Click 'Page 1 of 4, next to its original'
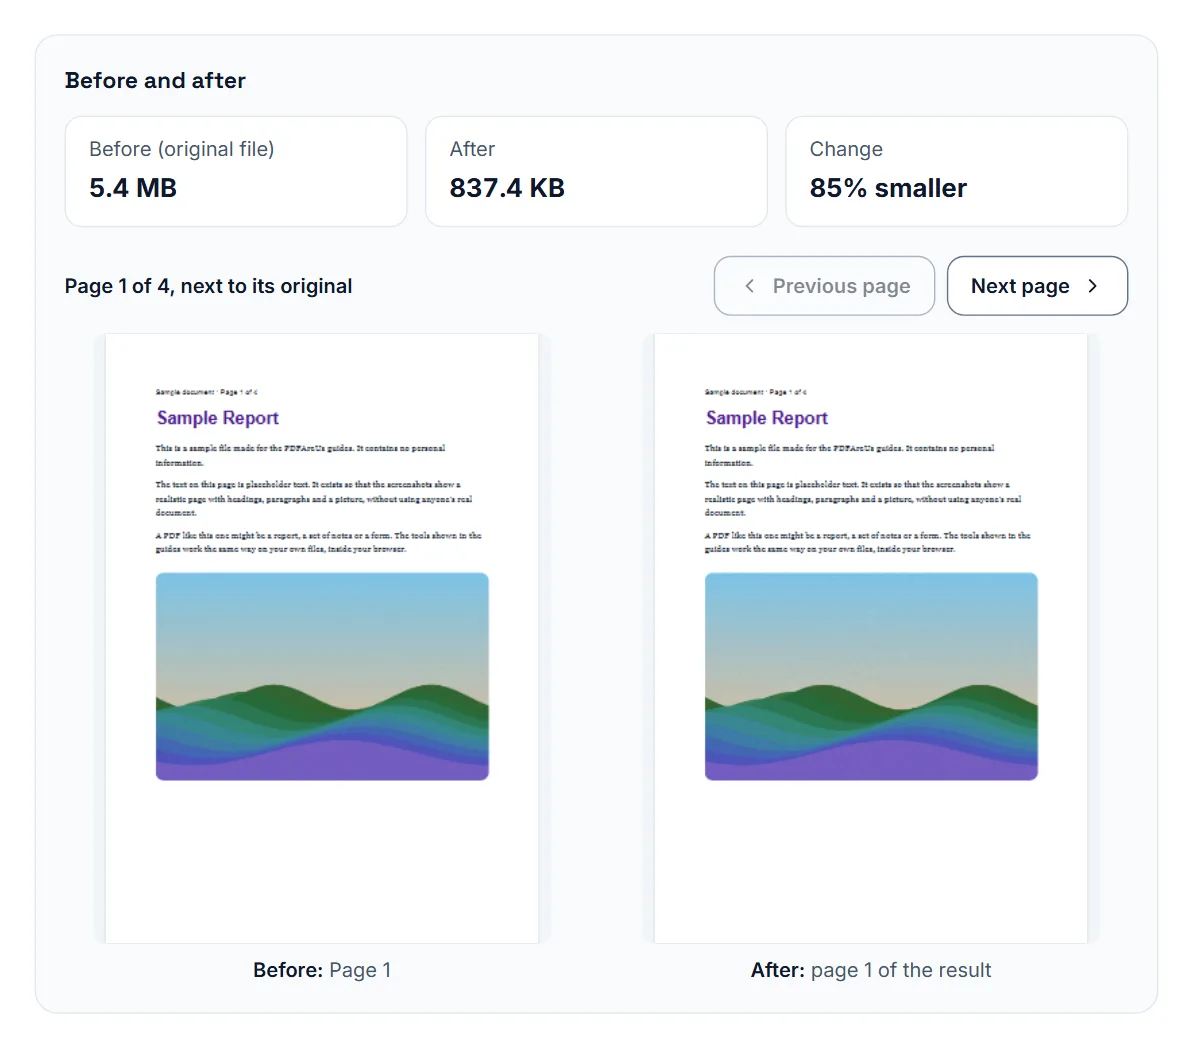The width and height of the screenshot is (1193, 1048). [208, 286]
